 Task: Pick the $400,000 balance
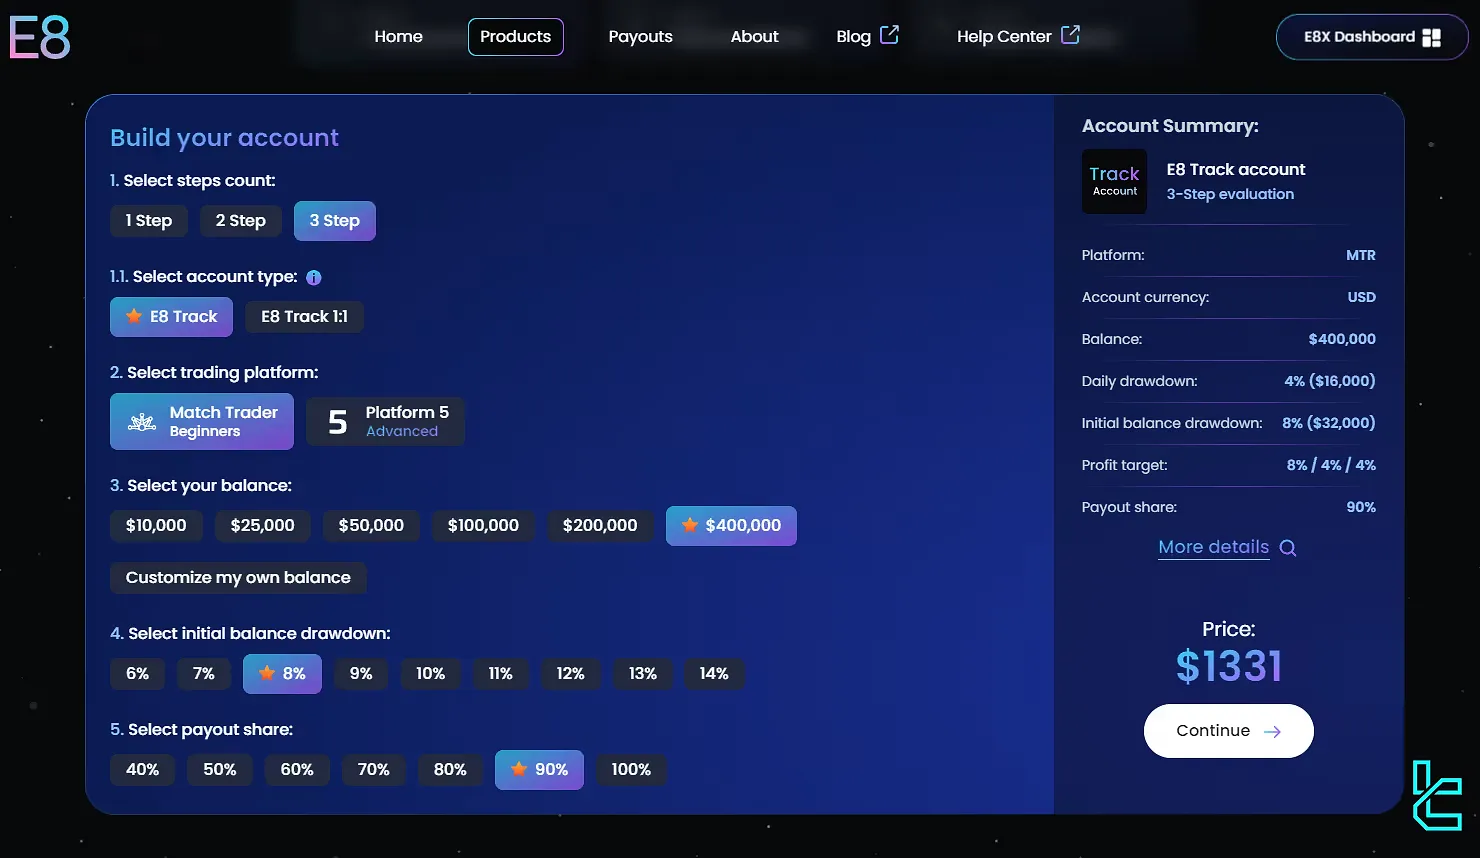coord(731,526)
